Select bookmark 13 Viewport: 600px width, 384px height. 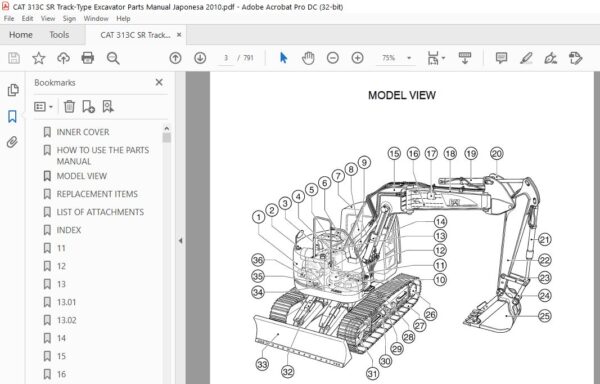[61, 284]
